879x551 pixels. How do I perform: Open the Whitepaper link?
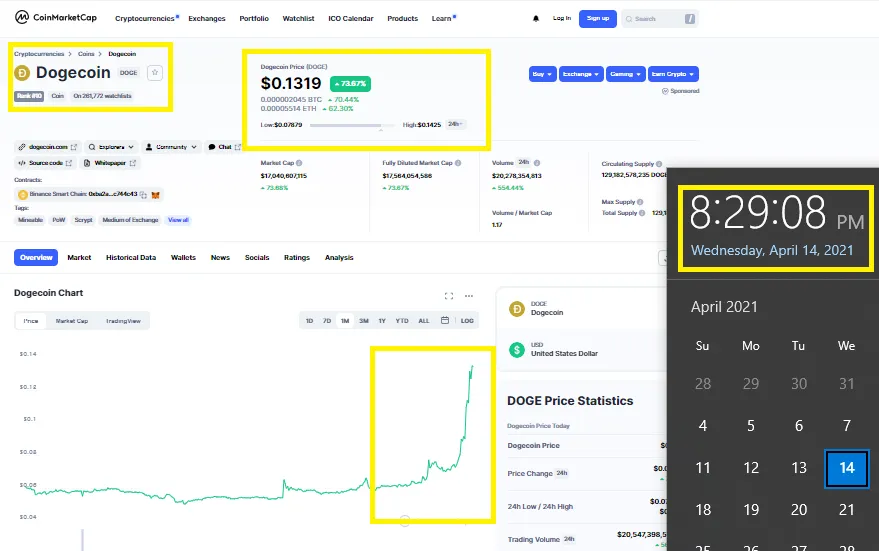click(110, 163)
